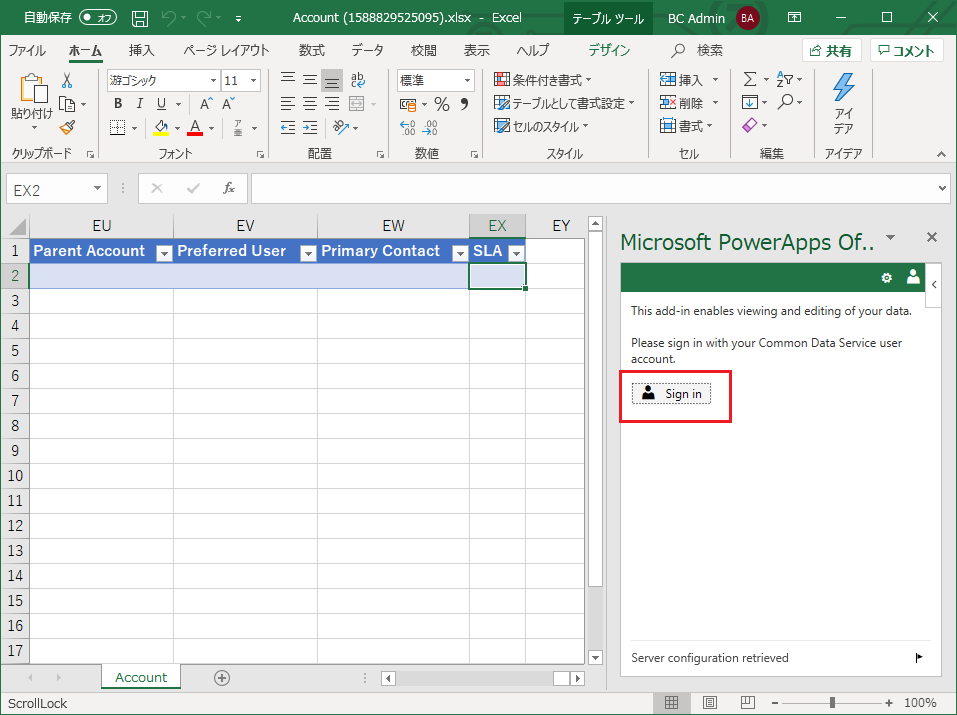Apply Percent style format
The width and height of the screenshot is (957, 715).
pyautogui.click(x=442, y=104)
